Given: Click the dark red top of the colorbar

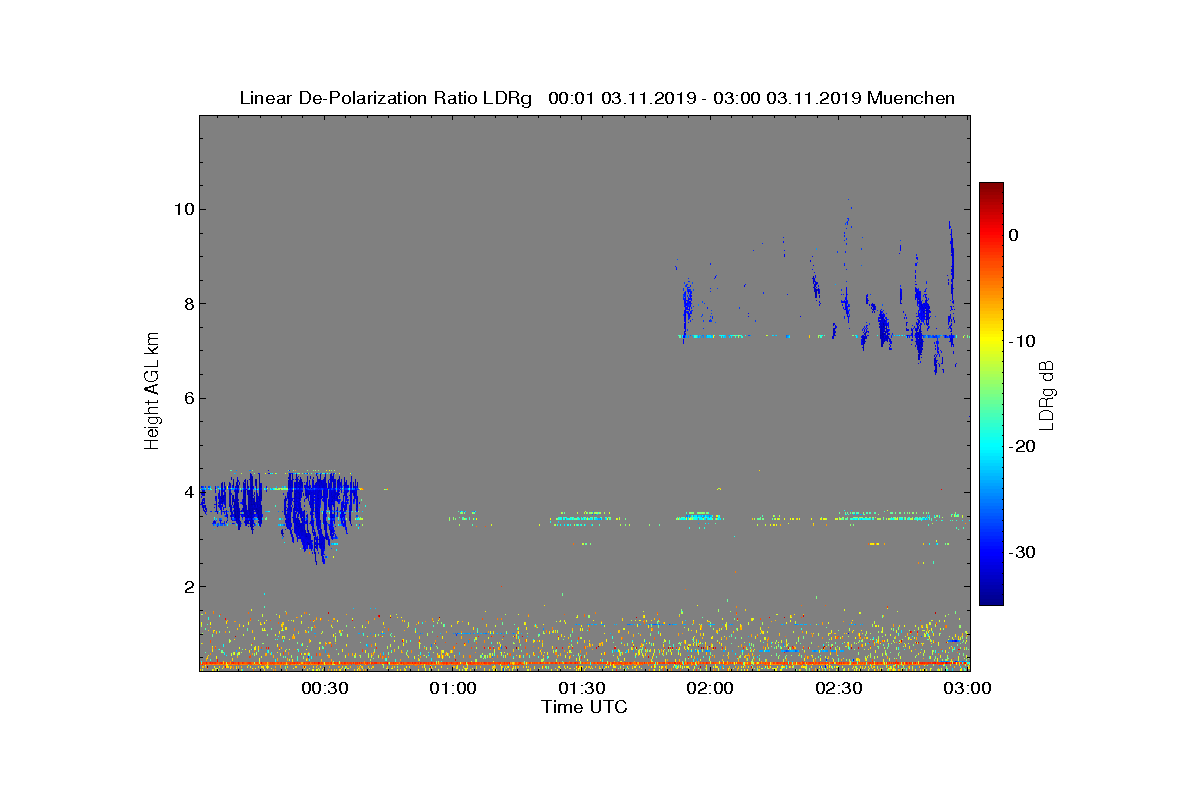Looking at the screenshot, I should [991, 189].
